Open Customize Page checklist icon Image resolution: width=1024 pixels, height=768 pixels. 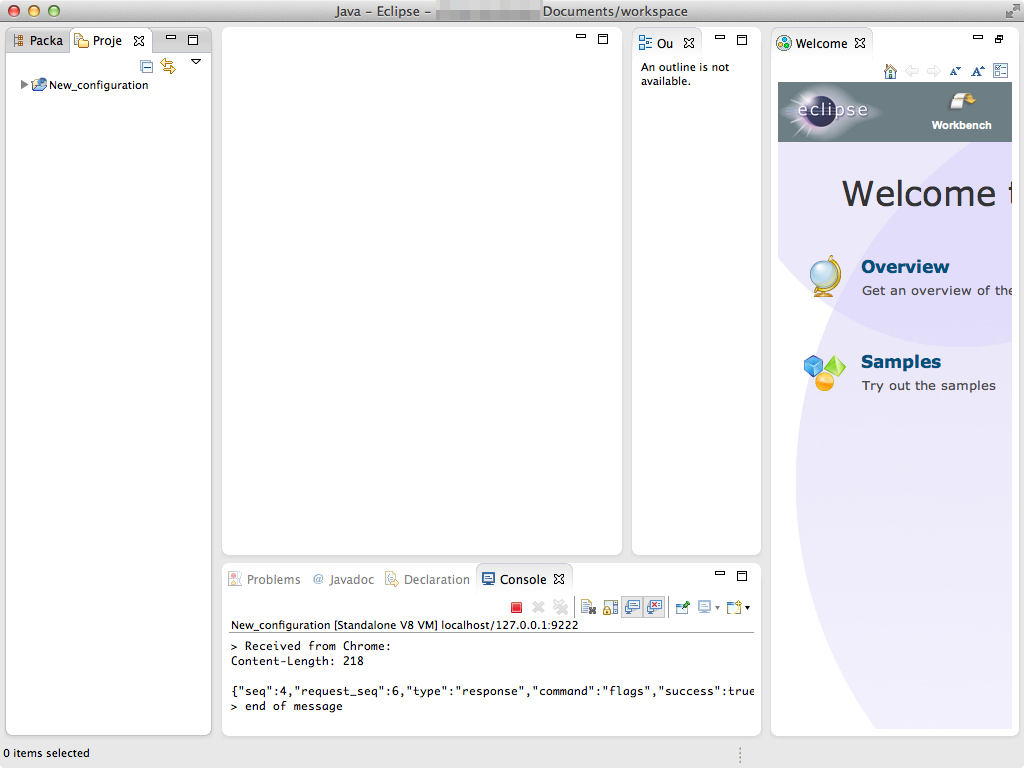pos(1000,71)
